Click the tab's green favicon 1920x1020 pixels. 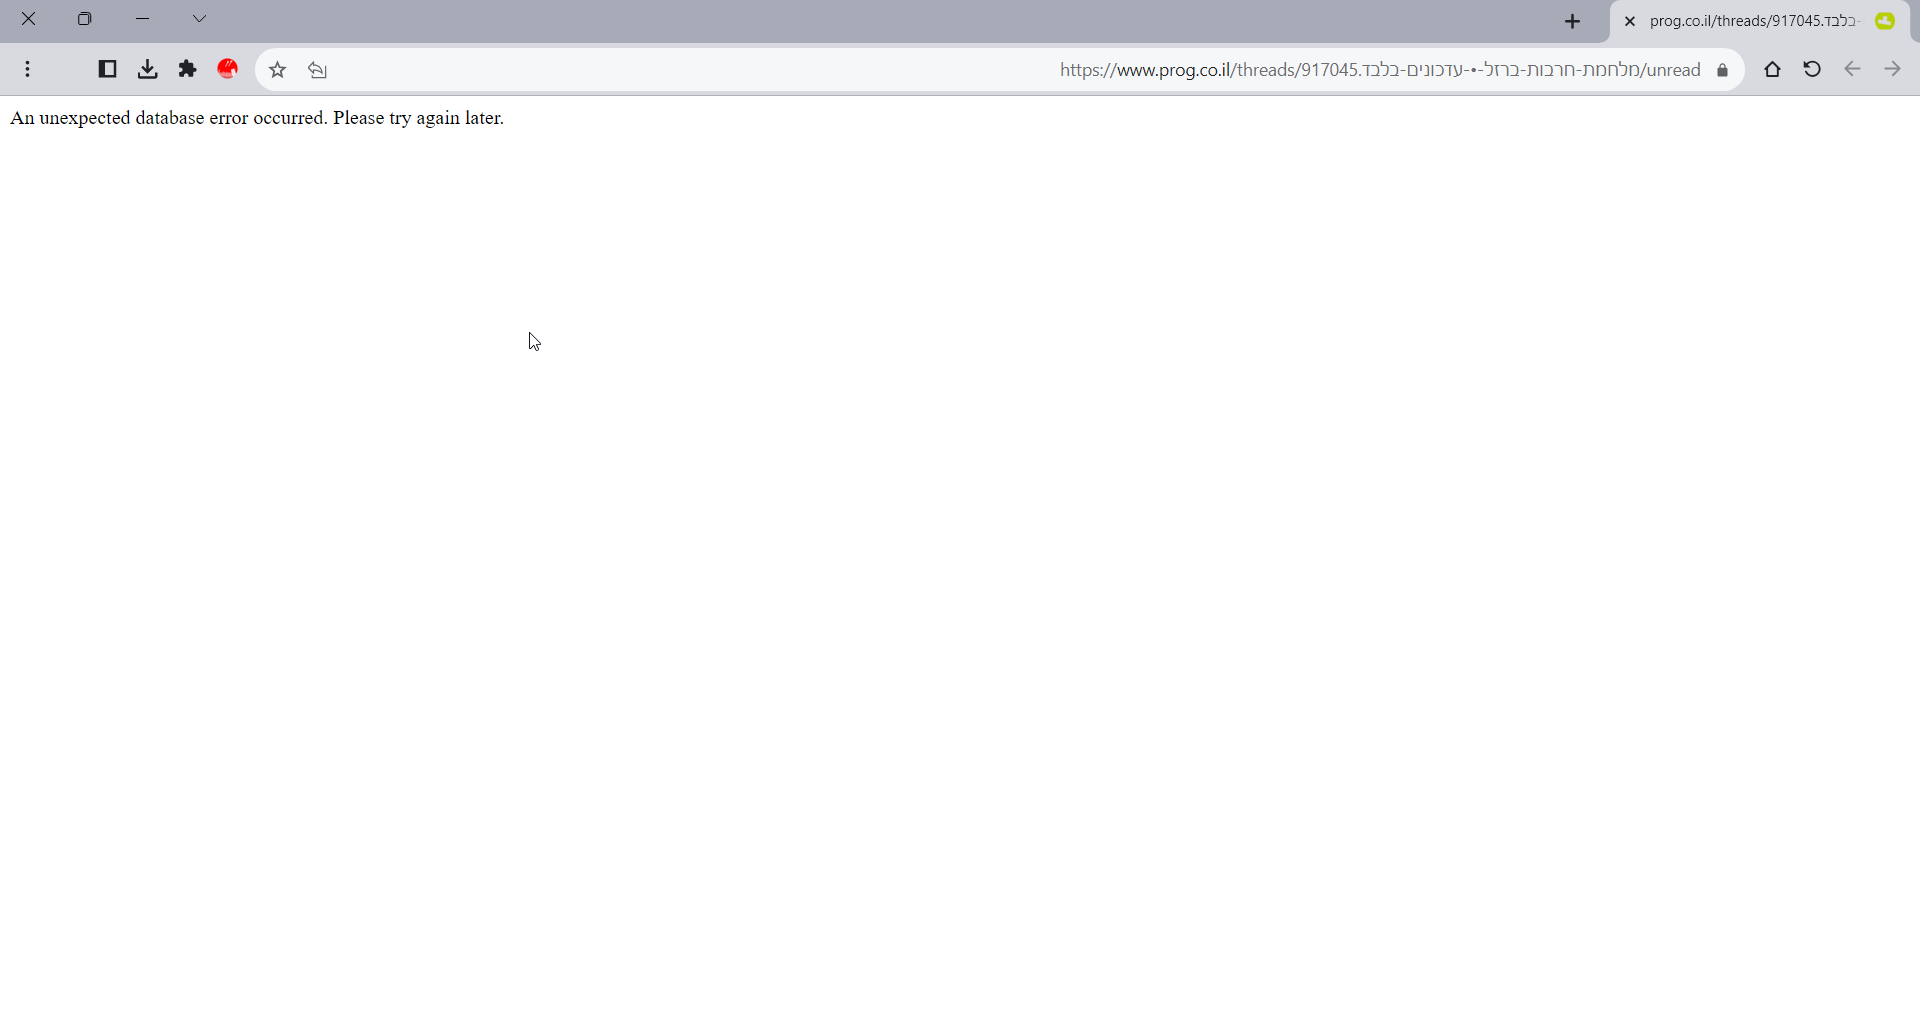(x=1885, y=21)
